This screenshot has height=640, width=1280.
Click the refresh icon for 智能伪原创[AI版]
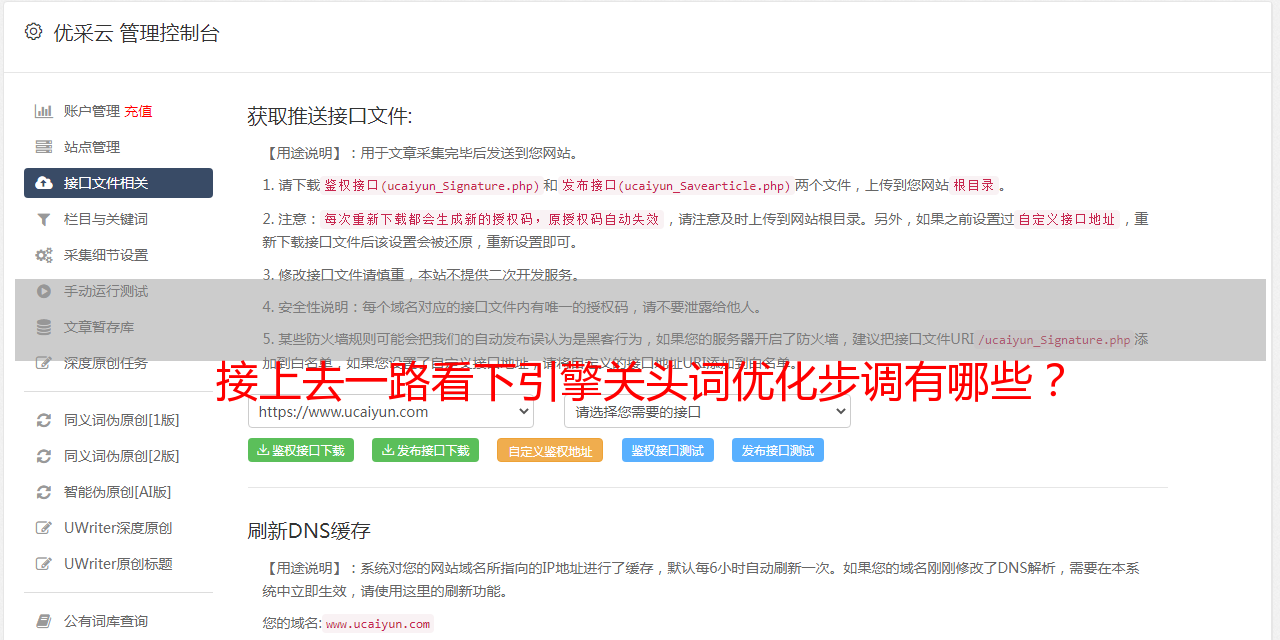pos(44,492)
